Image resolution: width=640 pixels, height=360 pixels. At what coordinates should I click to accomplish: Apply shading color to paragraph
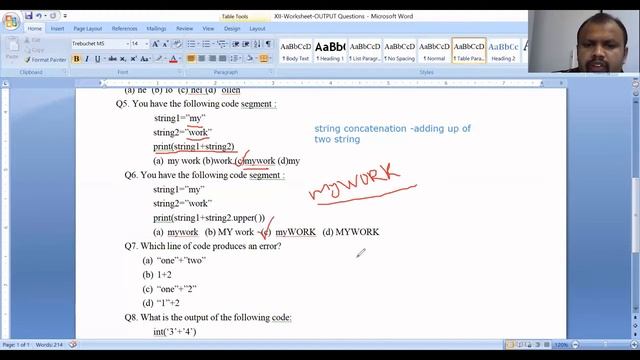point(249,59)
